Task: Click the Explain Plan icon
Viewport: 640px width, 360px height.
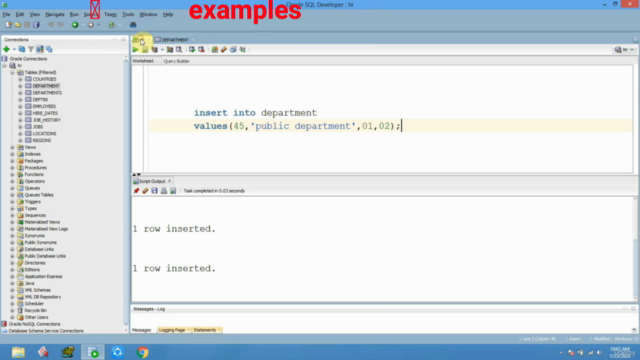Action: coord(154,50)
